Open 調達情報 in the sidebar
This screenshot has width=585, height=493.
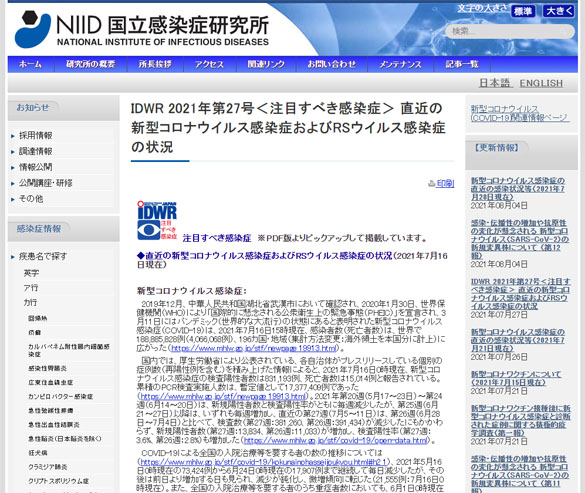(x=35, y=151)
